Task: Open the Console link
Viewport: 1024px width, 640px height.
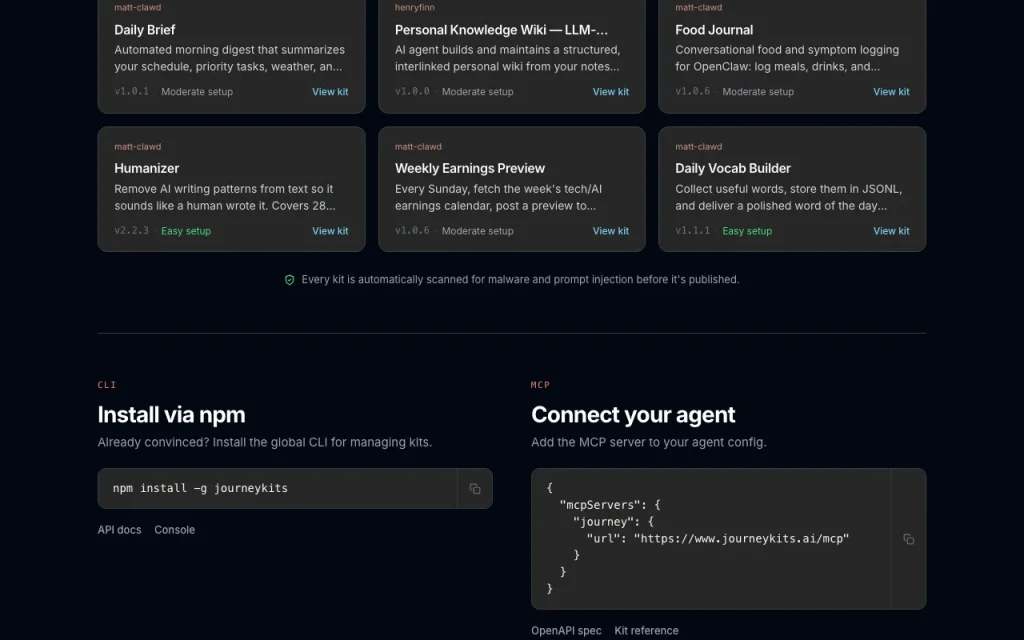Action: point(174,530)
